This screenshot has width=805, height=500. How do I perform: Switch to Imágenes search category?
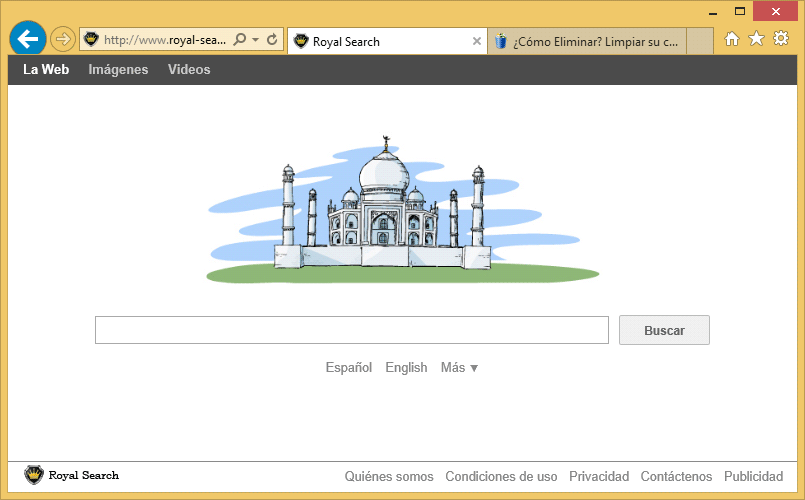point(118,70)
